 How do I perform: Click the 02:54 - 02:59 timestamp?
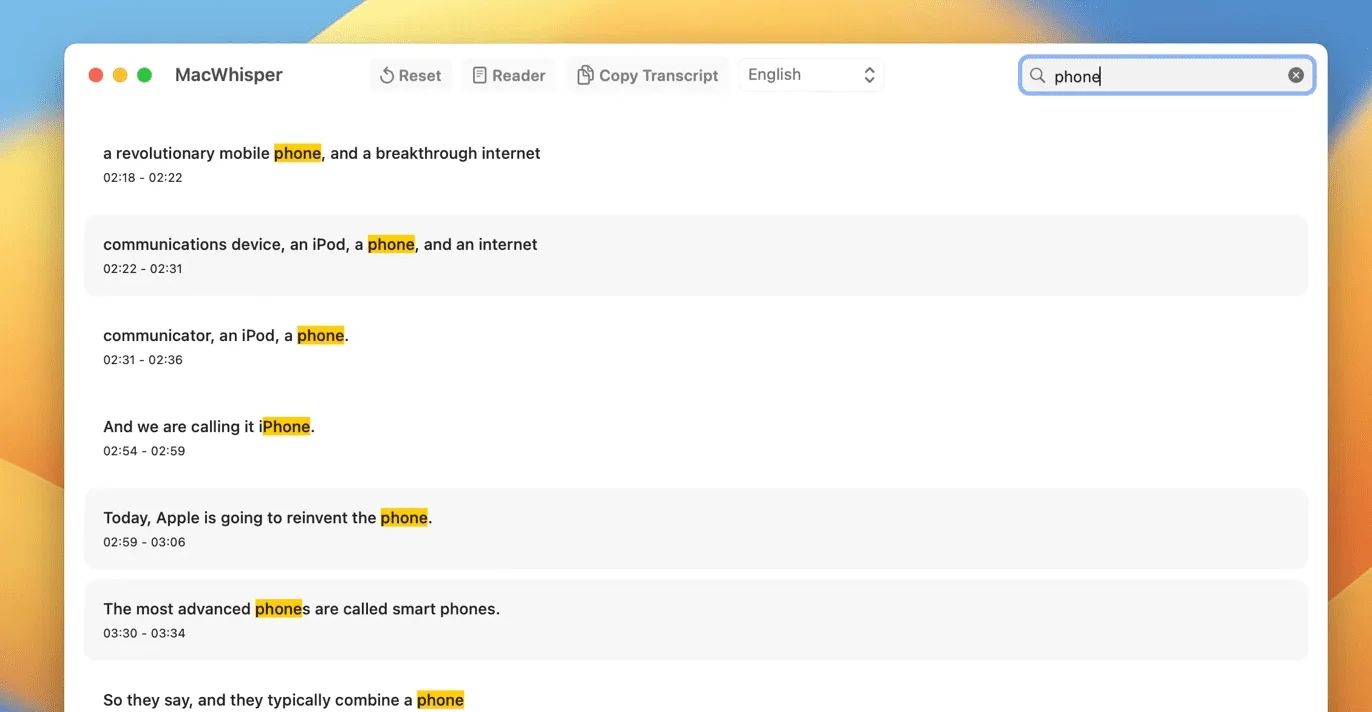[x=144, y=451]
